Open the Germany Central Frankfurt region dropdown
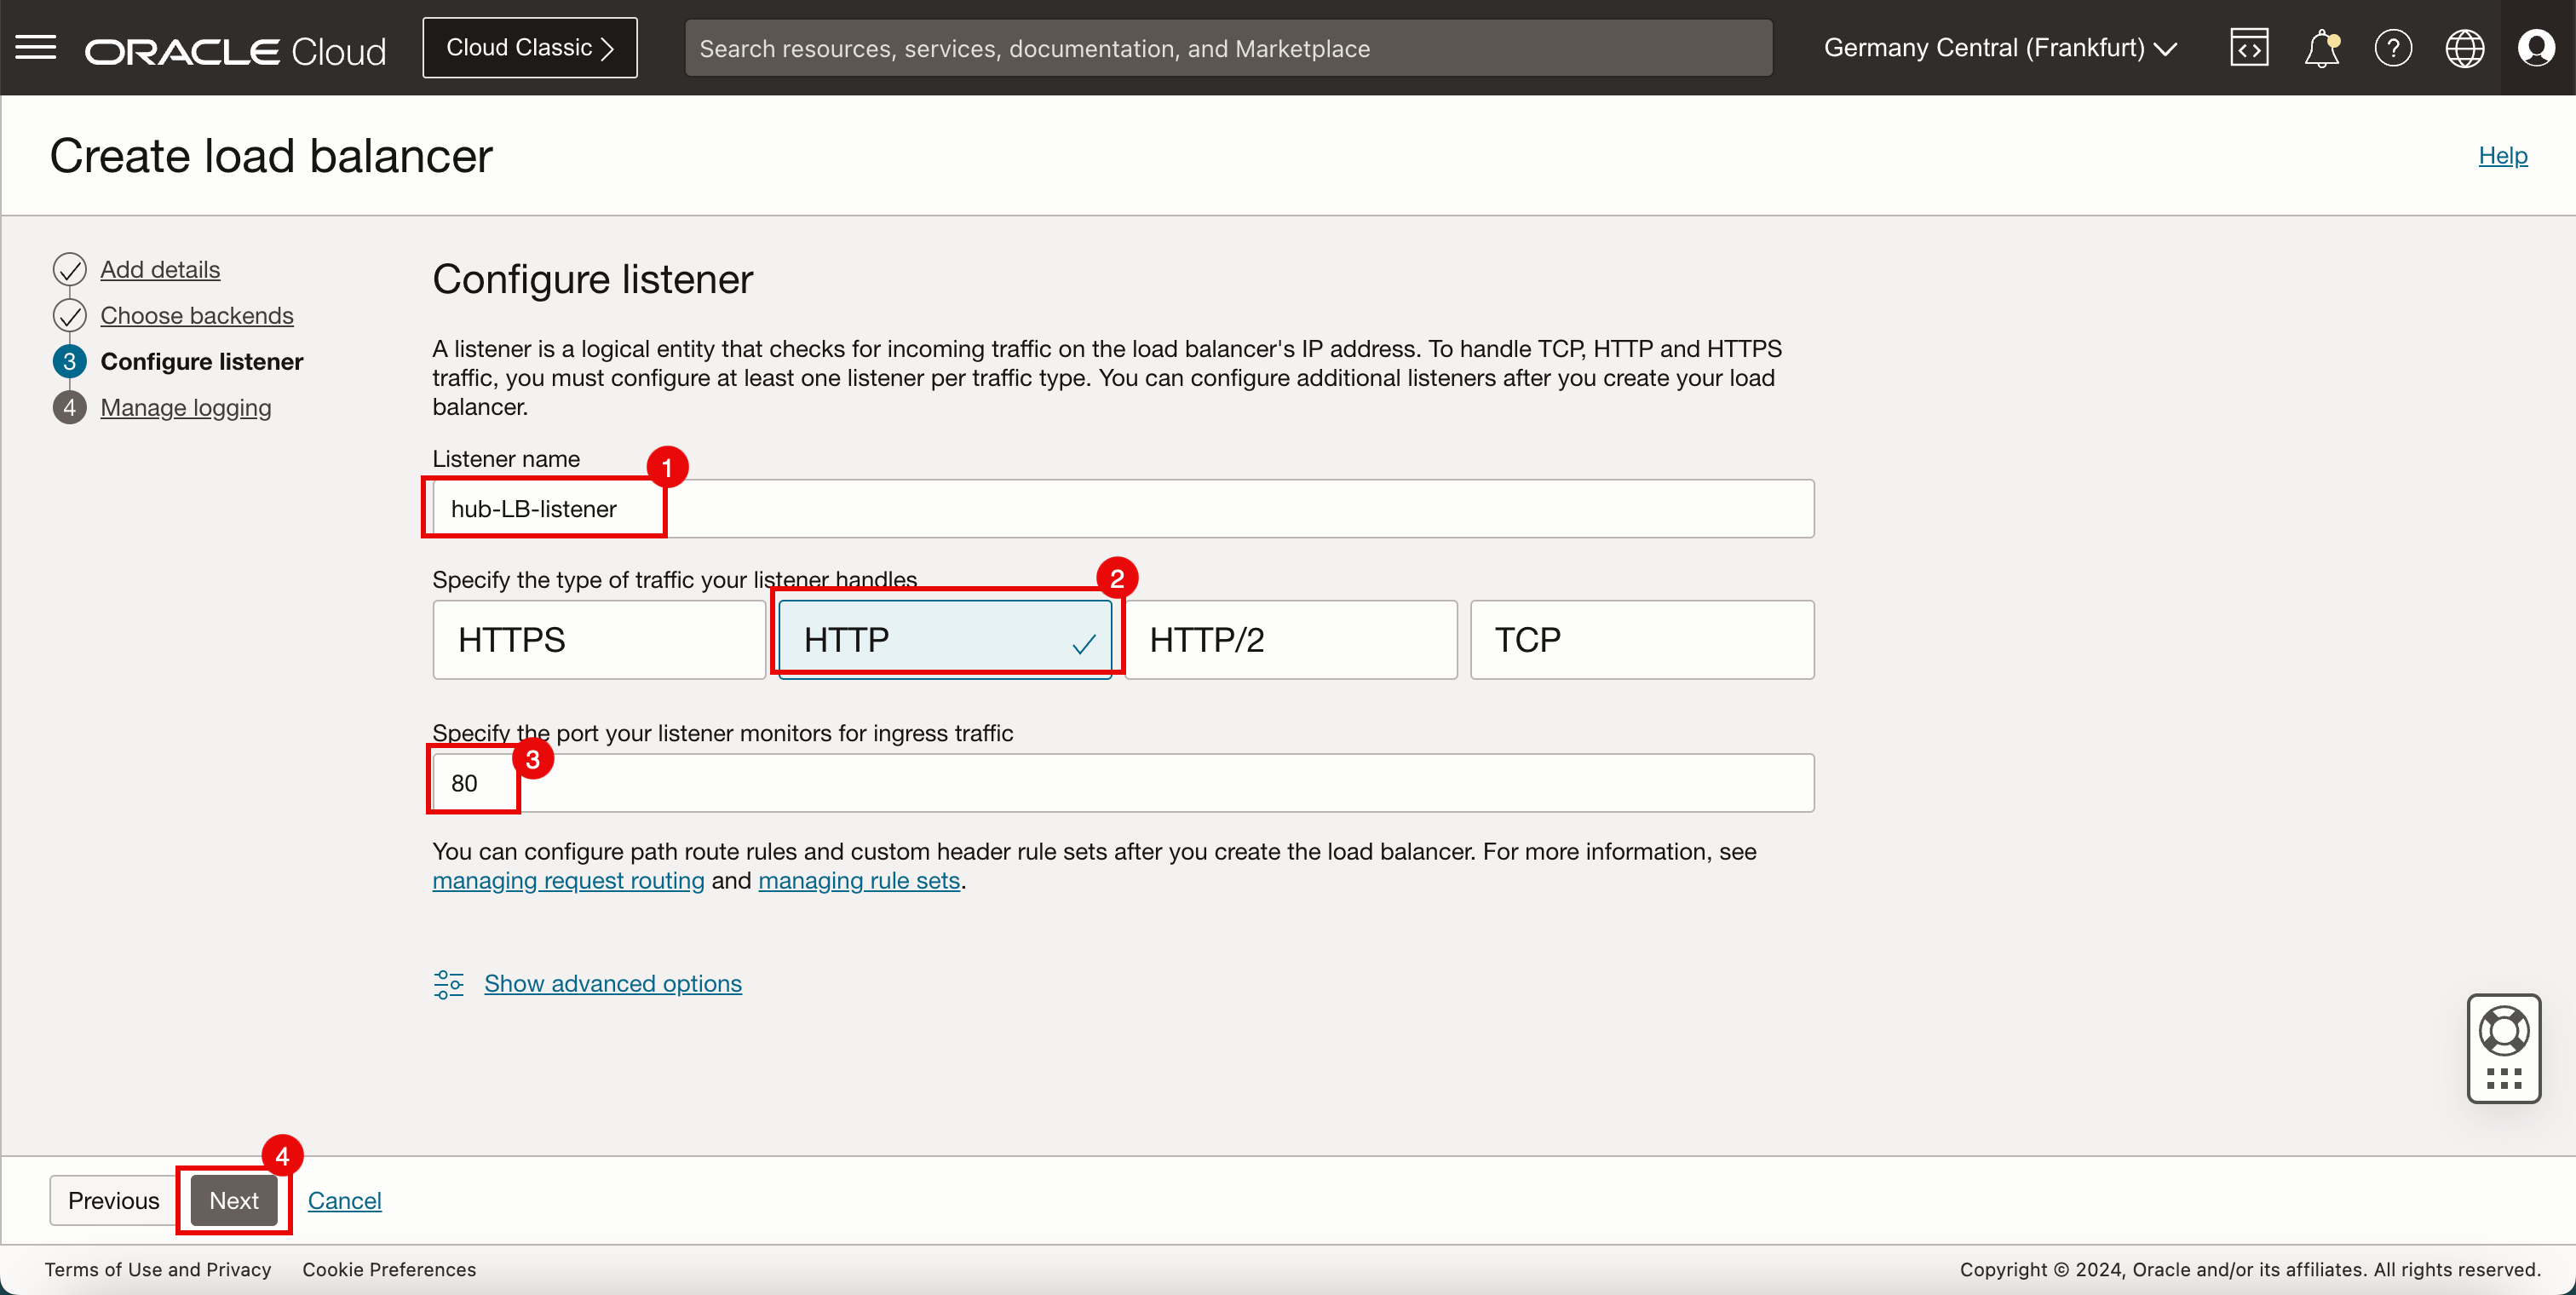 point(2003,48)
